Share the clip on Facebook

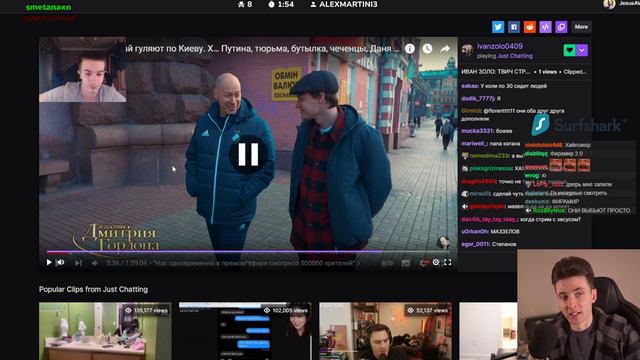pyautogui.click(x=513, y=27)
